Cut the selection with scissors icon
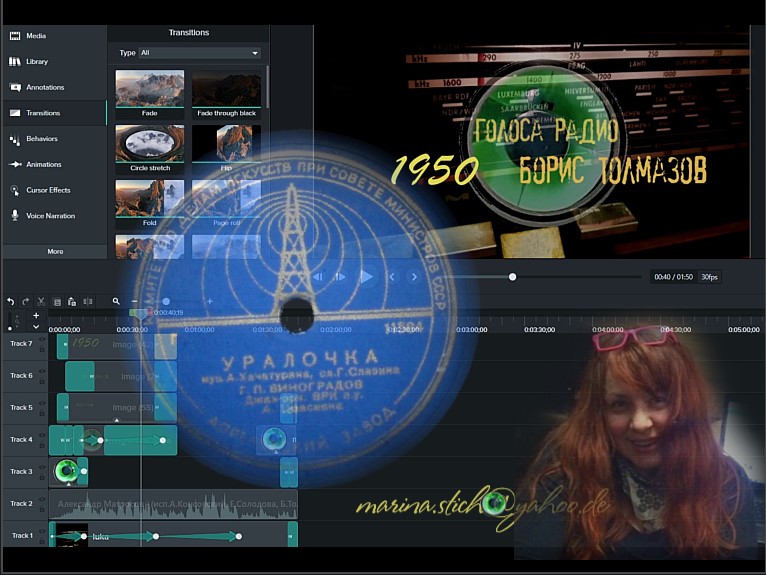 (41, 301)
